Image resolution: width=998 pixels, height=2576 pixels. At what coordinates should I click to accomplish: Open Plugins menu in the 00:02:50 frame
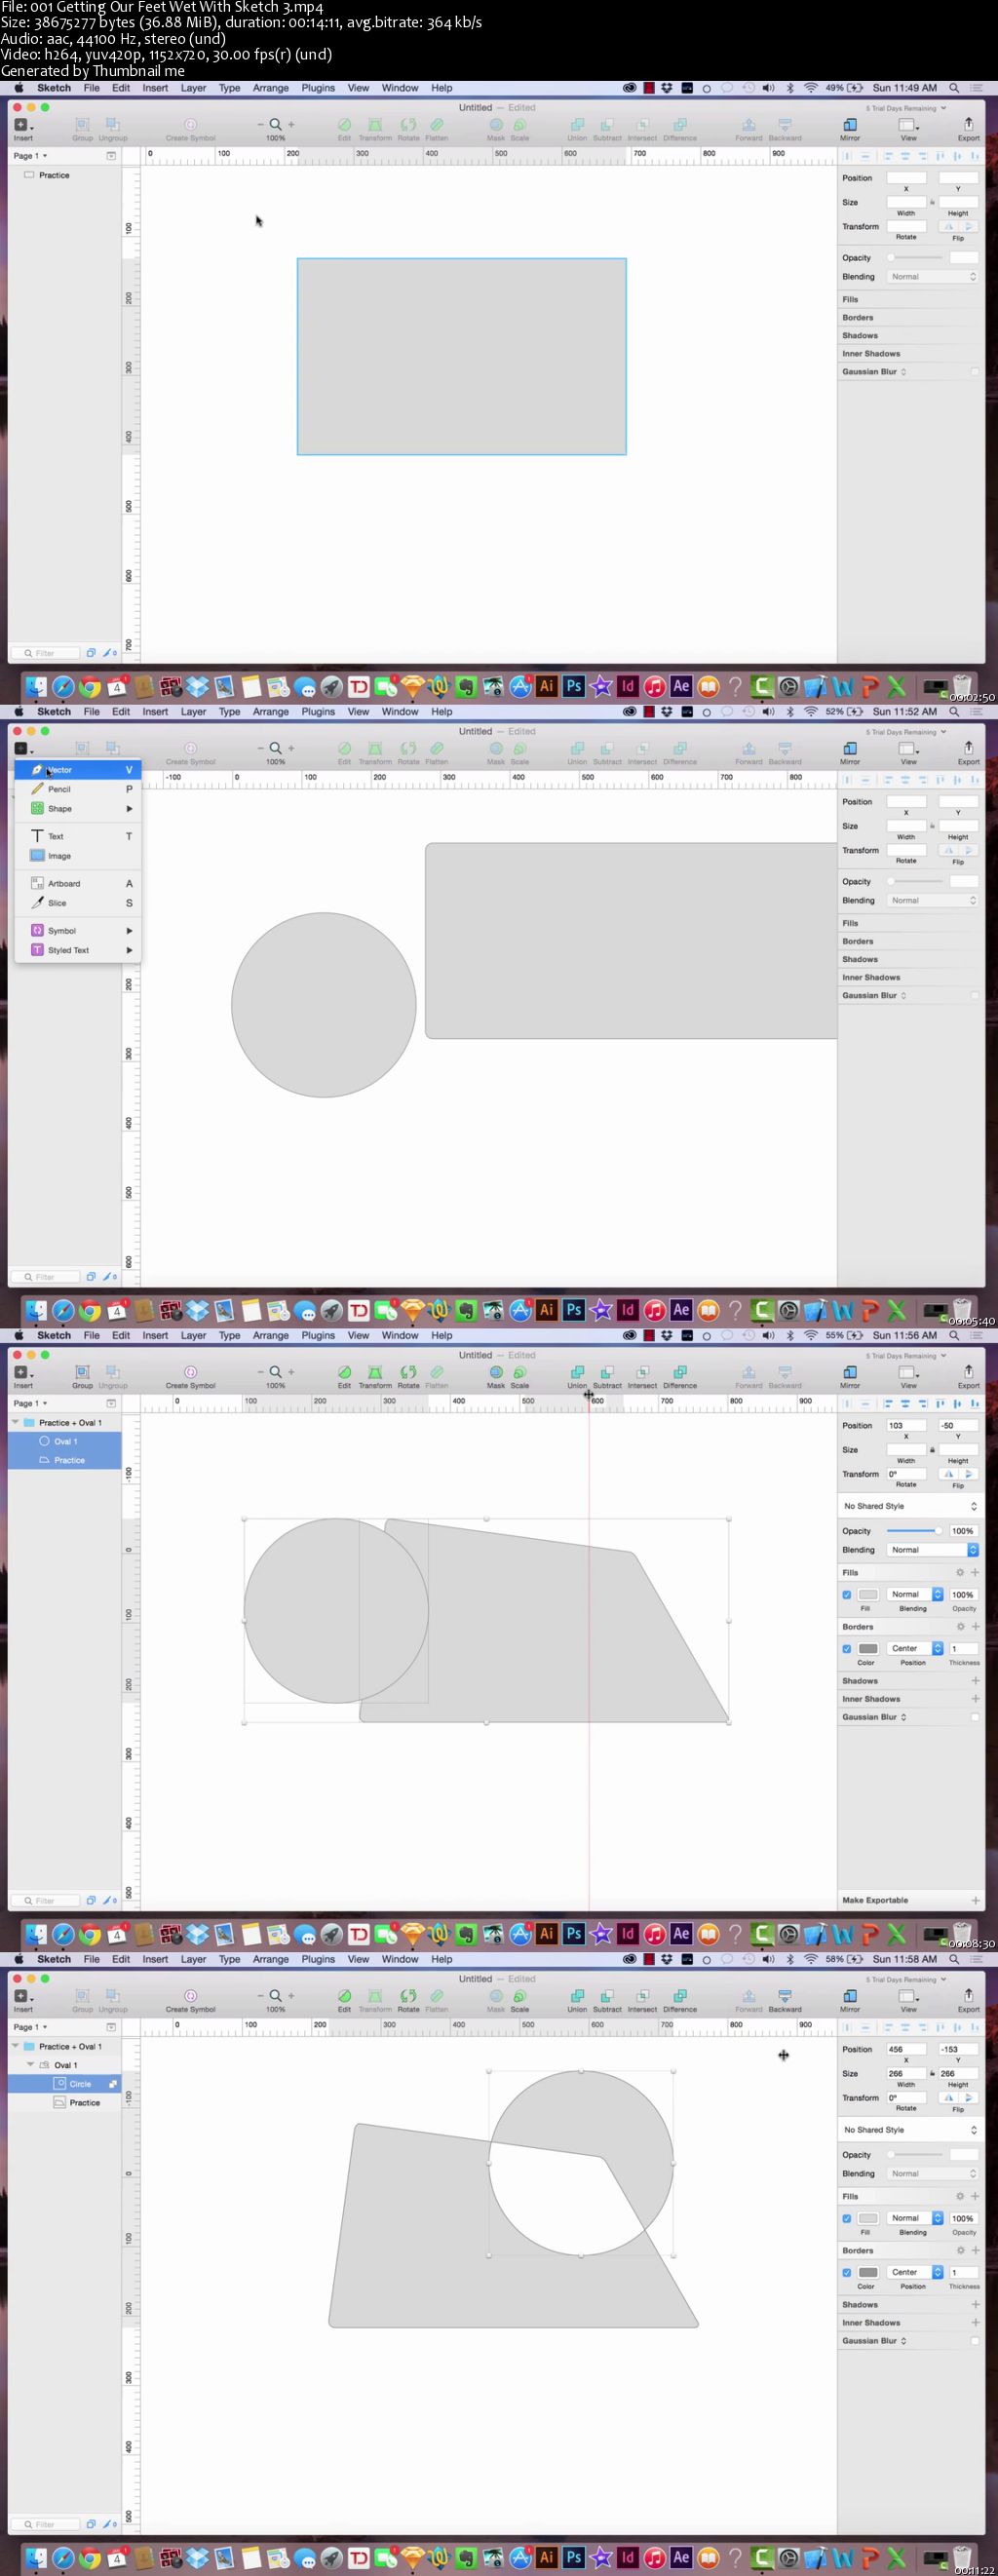point(318,88)
